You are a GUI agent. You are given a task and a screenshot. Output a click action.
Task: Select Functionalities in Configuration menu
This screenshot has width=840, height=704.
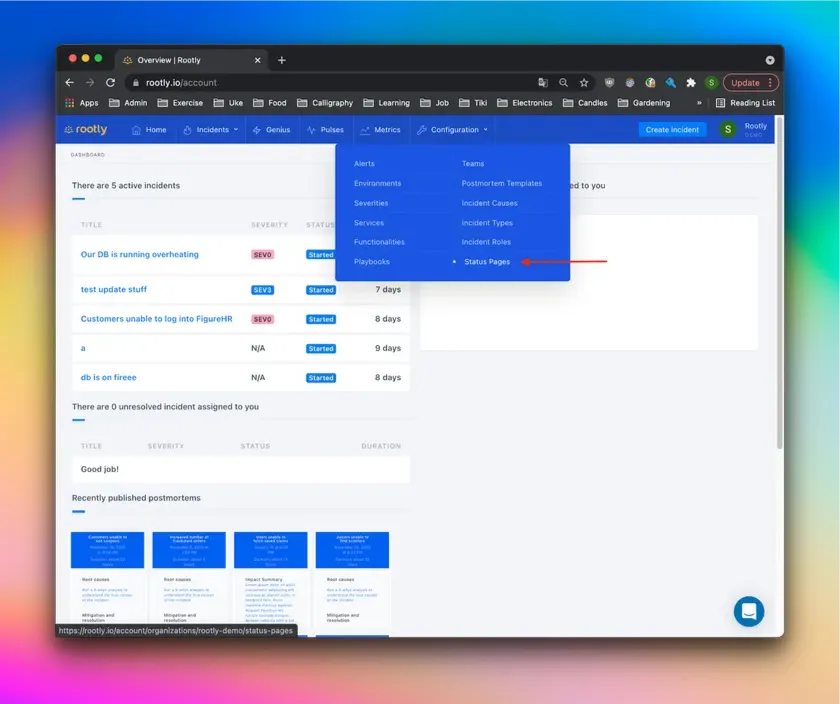click(x=379, y=242)
